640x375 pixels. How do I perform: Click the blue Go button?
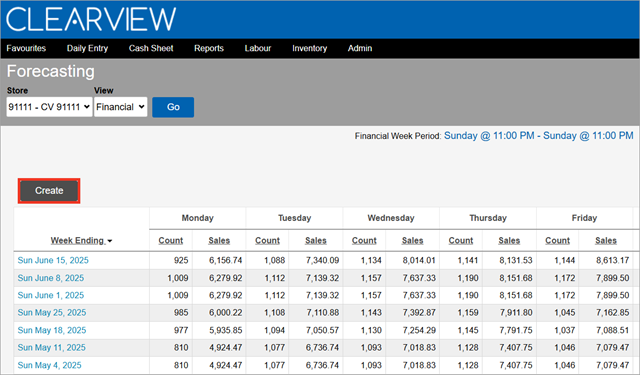coord(173,107)
